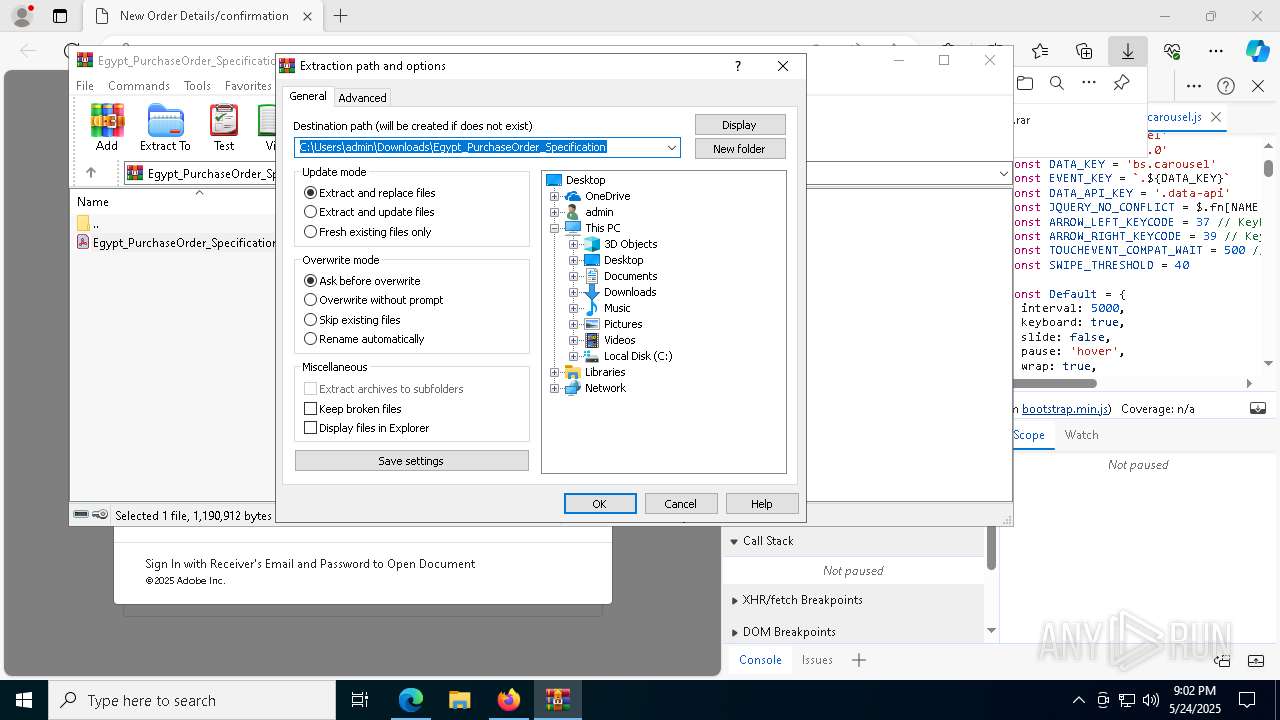Open Microsoft Edge from the taskbar
This screenshot has height=720, width=1280.
411,700
